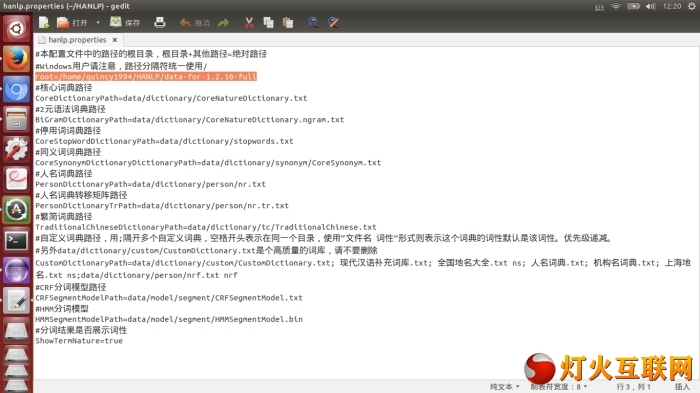Click the TraditionalChineseDictionaryPath line
This screenshot has height=393, width=700.
(x=206, y=227)
